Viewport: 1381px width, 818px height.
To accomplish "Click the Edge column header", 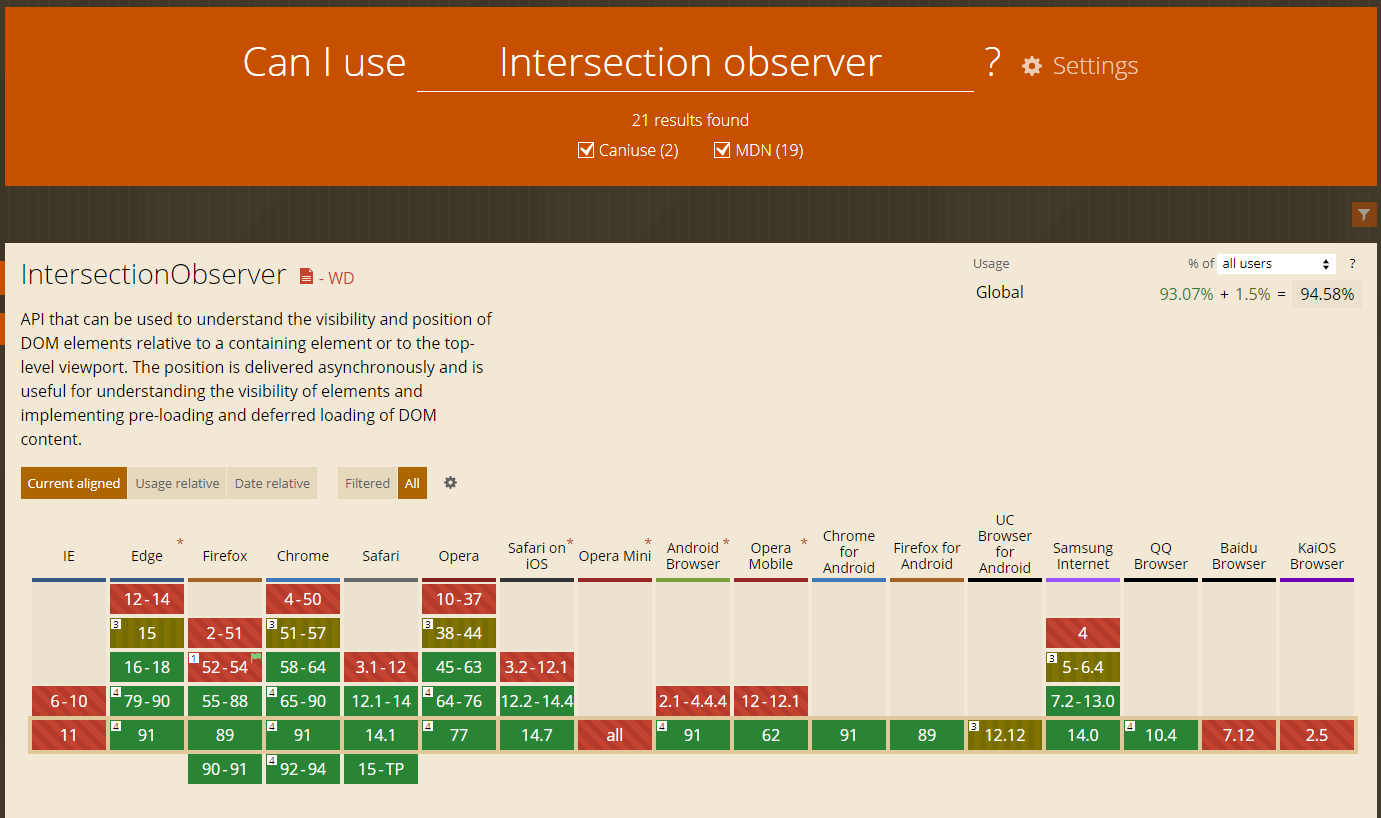I will 147,556.
